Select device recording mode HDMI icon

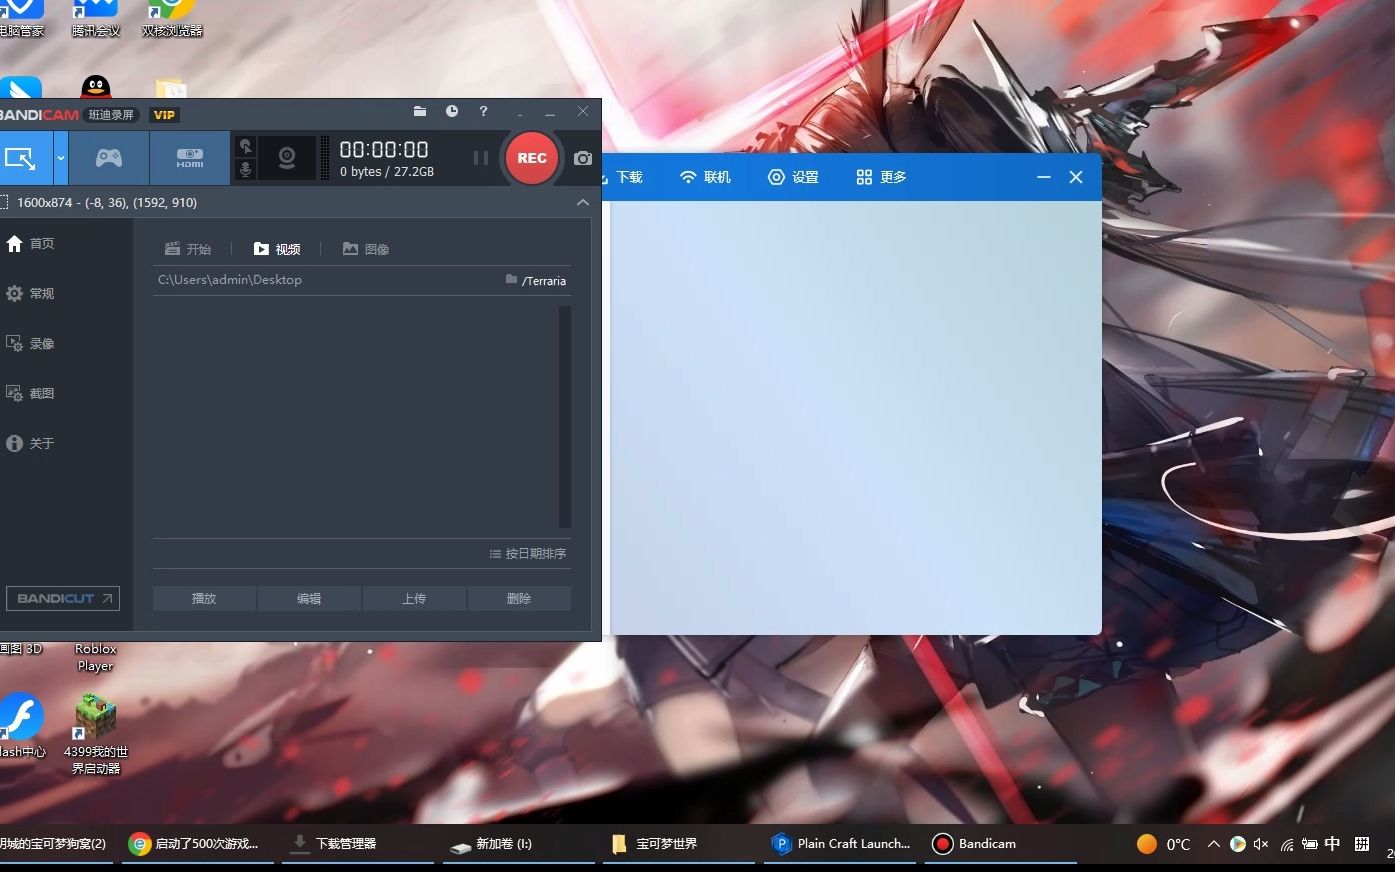point(189,157)
